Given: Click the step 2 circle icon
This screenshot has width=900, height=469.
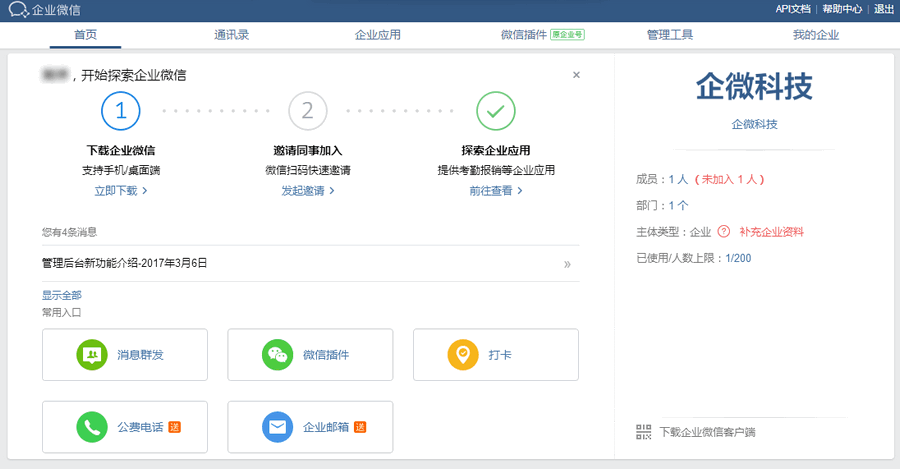Looking at the screenshot, I should [308, 111].
